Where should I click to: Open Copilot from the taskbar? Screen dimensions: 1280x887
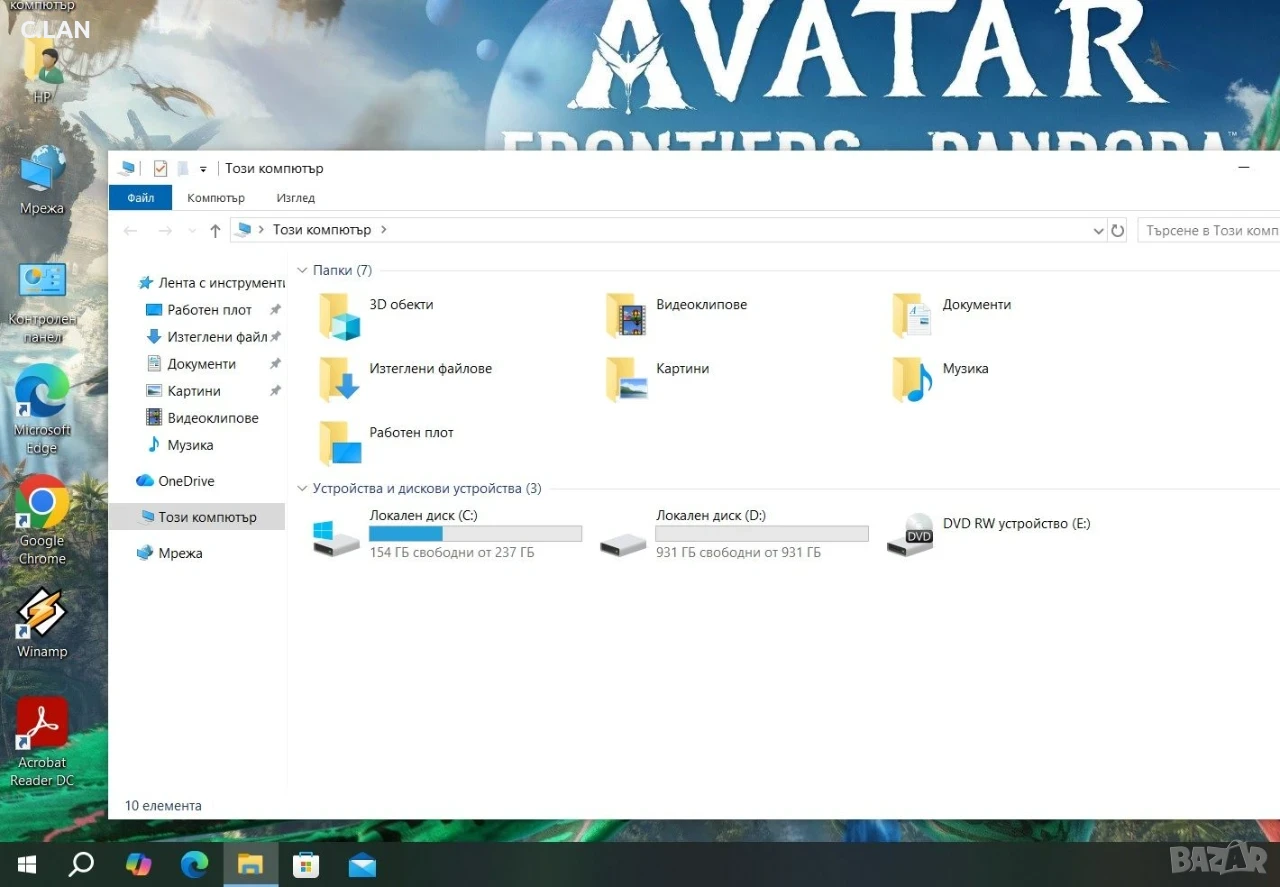pyautogui.click(x=138, y=864)
